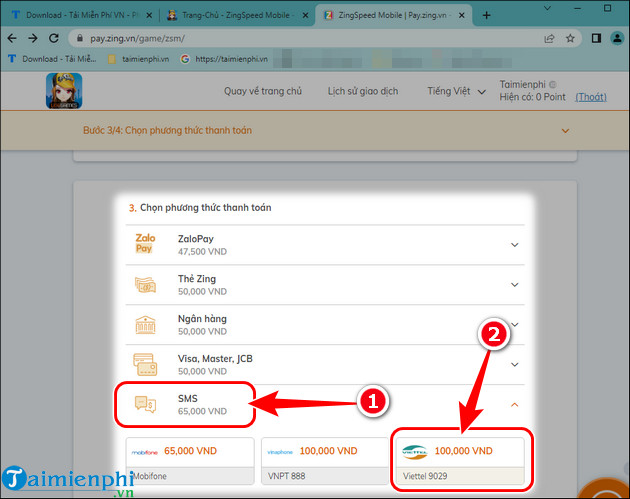Select Mobifone 65,000 VND option
This screenshot has width=630, height=499.
point(190,461)
